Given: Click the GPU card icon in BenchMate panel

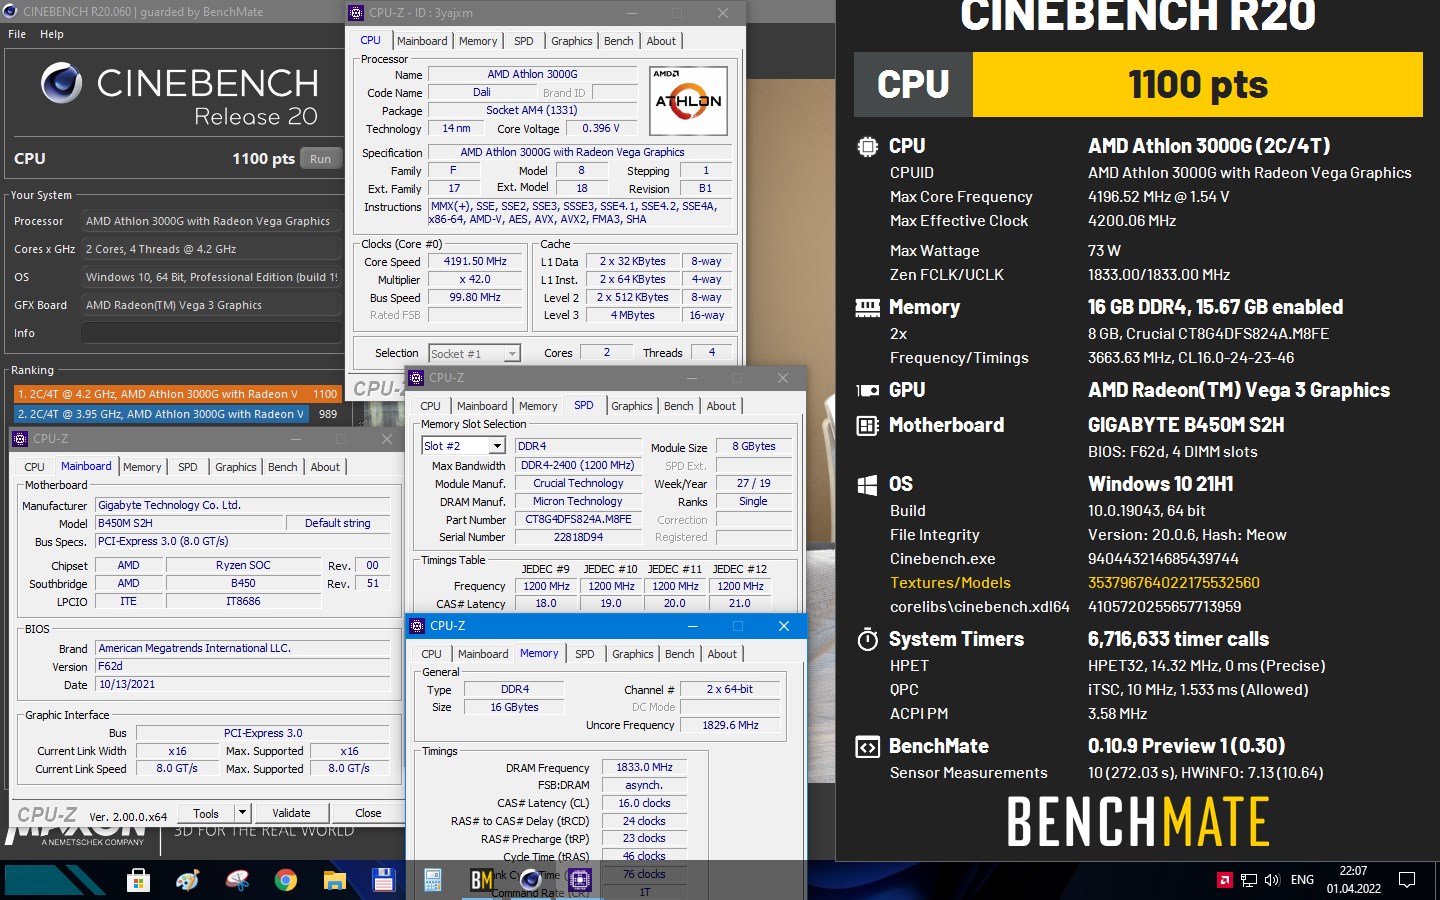Looking at the screenshot, I should (x=867, y=390).
